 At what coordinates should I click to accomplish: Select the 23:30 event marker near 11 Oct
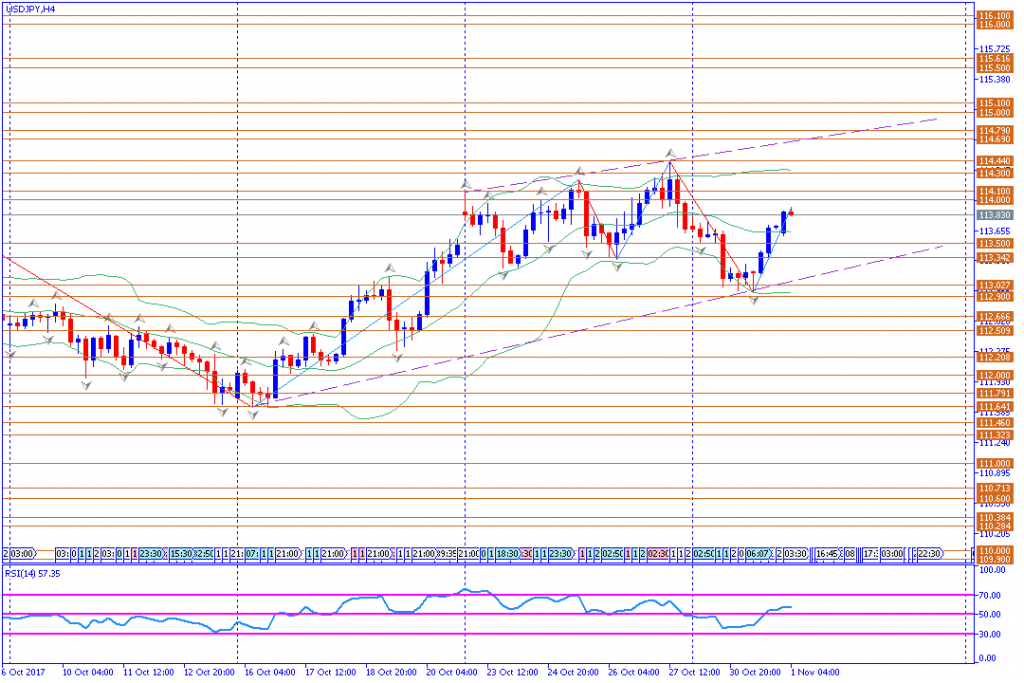(150, 552)
